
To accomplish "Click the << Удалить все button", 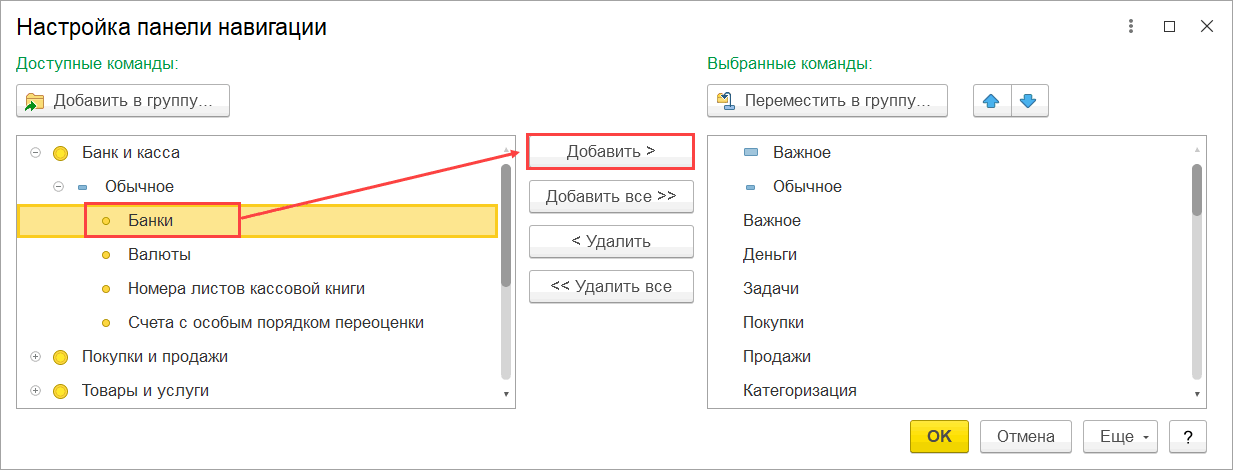I will tap(611, 287).
